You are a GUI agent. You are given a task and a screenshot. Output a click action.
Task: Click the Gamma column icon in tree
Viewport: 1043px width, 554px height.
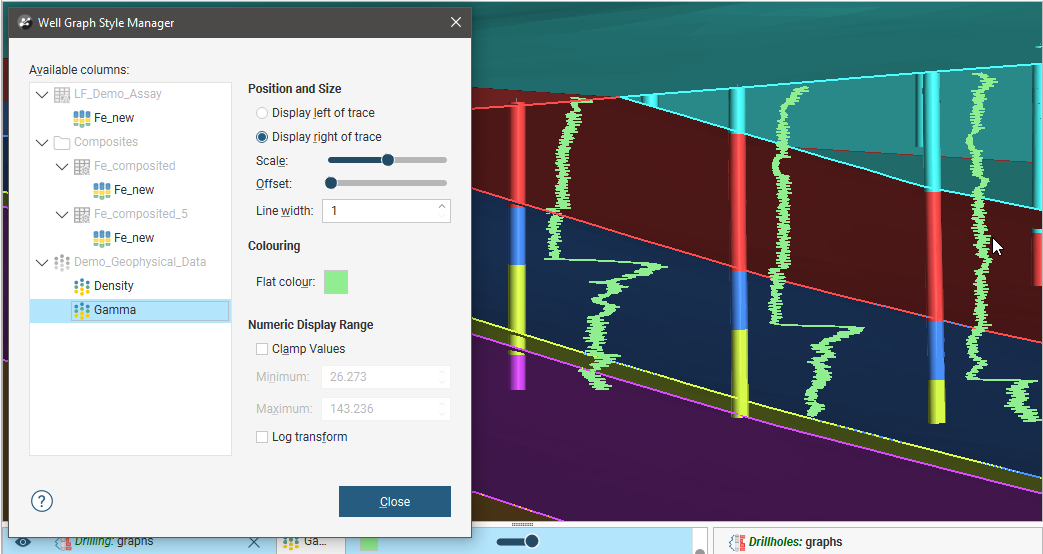point(82,310)
